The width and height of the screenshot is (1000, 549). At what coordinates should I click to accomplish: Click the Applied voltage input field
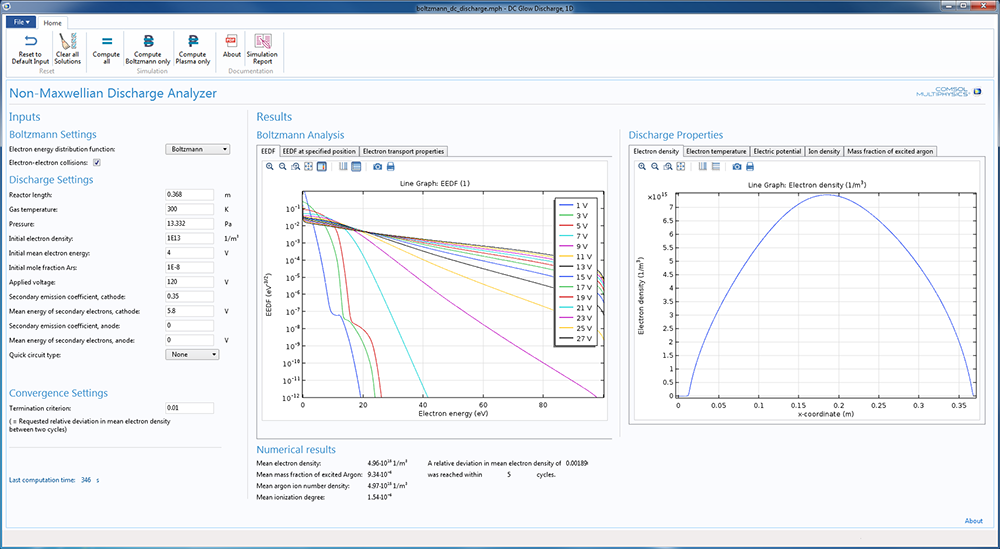pyautogui.click(x=189, y=283)
